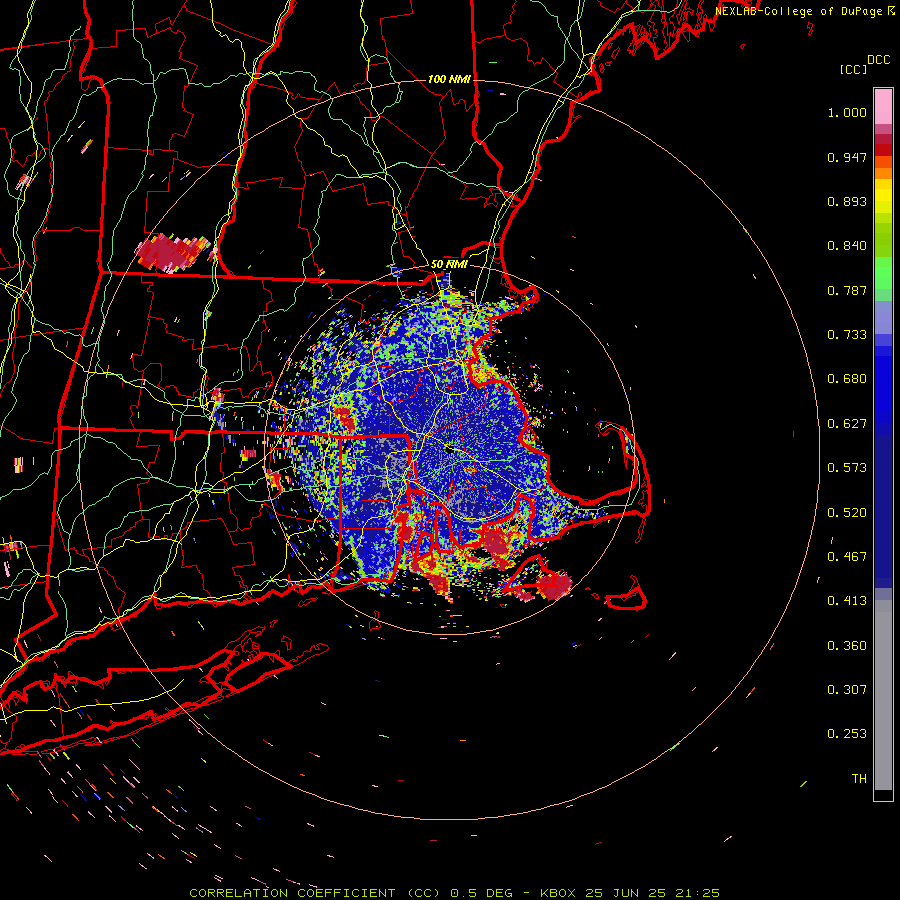Viewport: 900px width, 900px height.
Task: Click the 0.413 color scale value
Action: [x=847, y=601]
